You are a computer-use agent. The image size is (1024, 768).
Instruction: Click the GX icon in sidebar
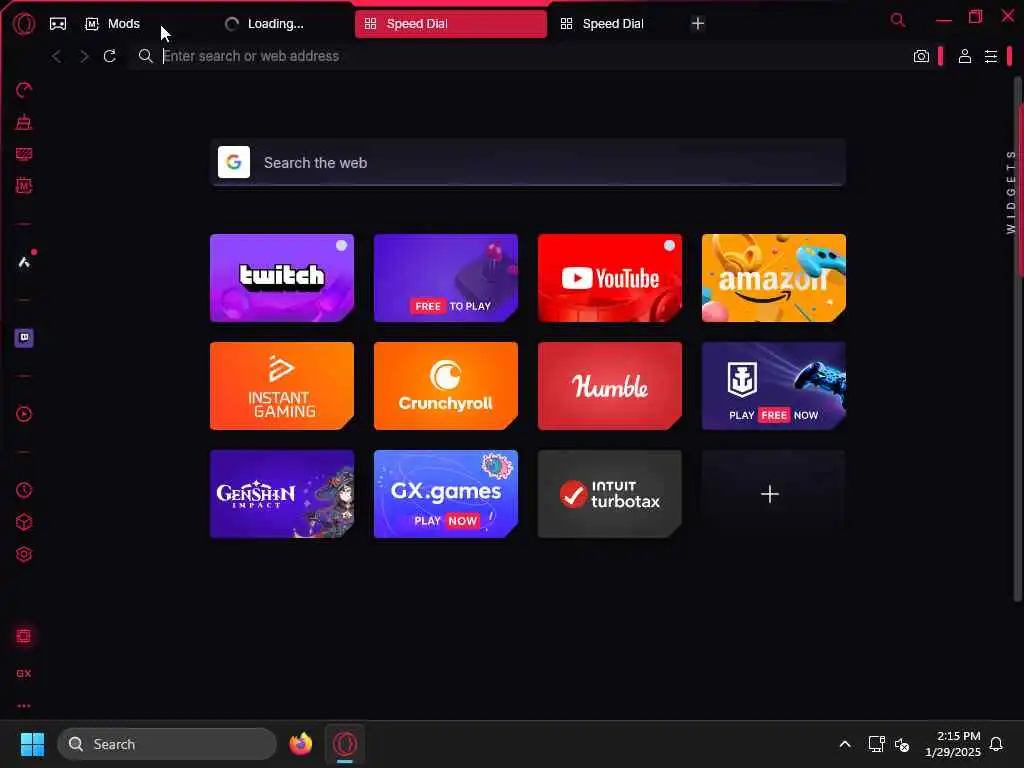tap(24, 673)
